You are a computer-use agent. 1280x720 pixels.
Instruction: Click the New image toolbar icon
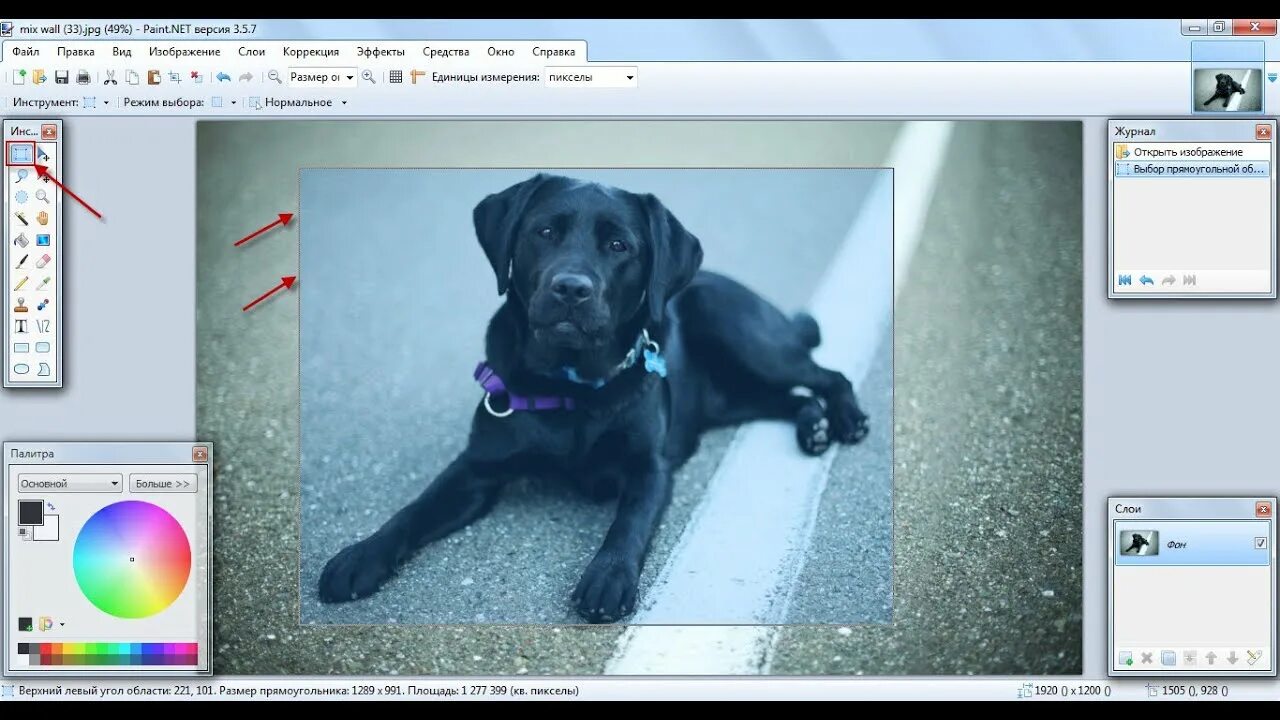pos(19,77)
